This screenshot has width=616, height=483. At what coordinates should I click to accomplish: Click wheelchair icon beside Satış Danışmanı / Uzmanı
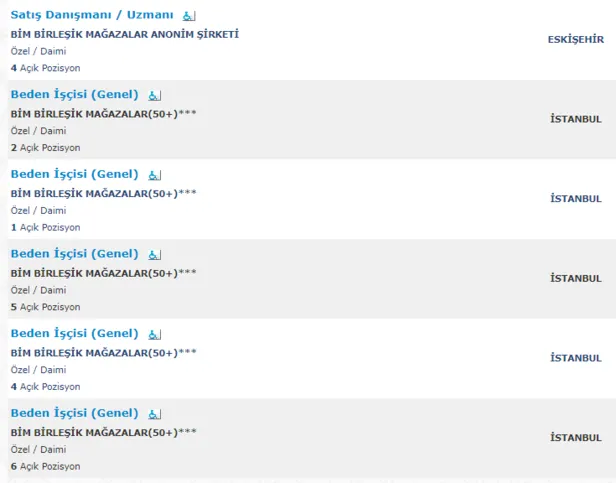click(189, 16)
